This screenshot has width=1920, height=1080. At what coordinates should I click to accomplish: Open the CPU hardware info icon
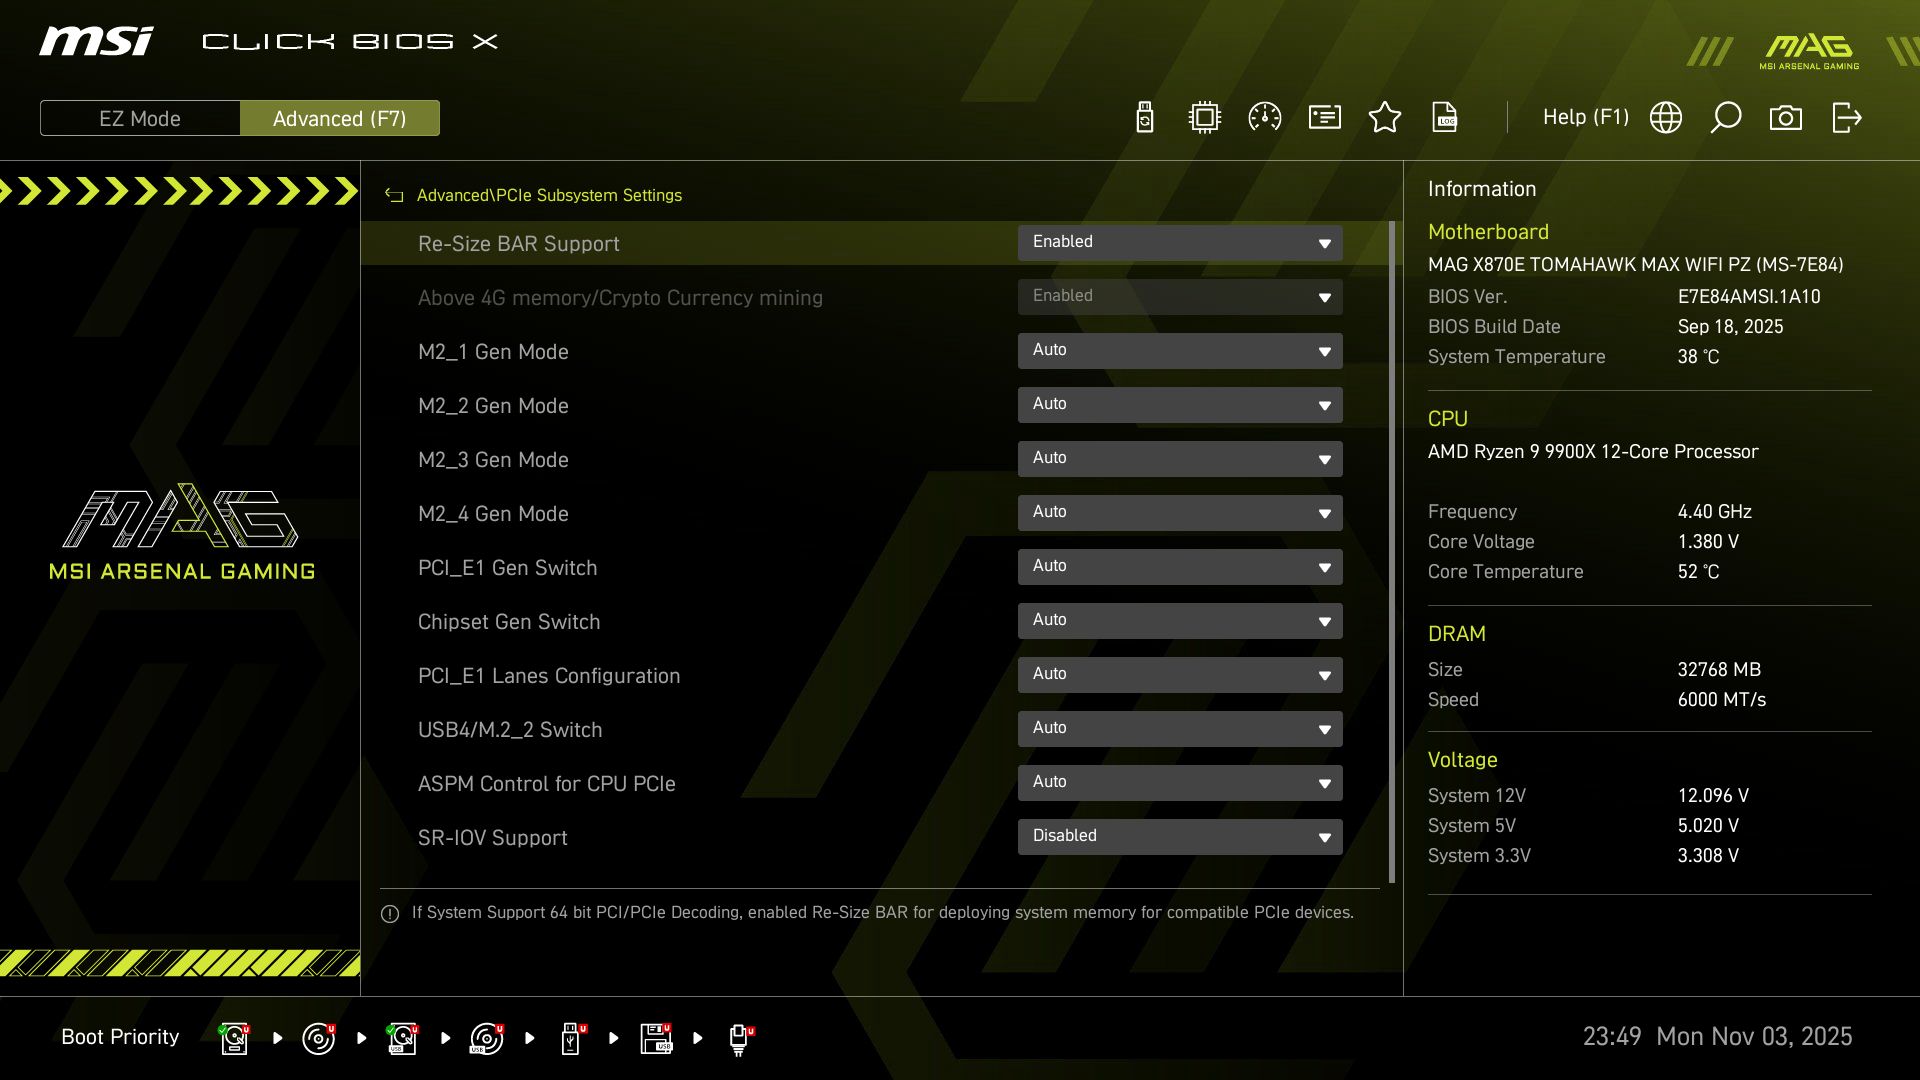[x=1204, y=117]
